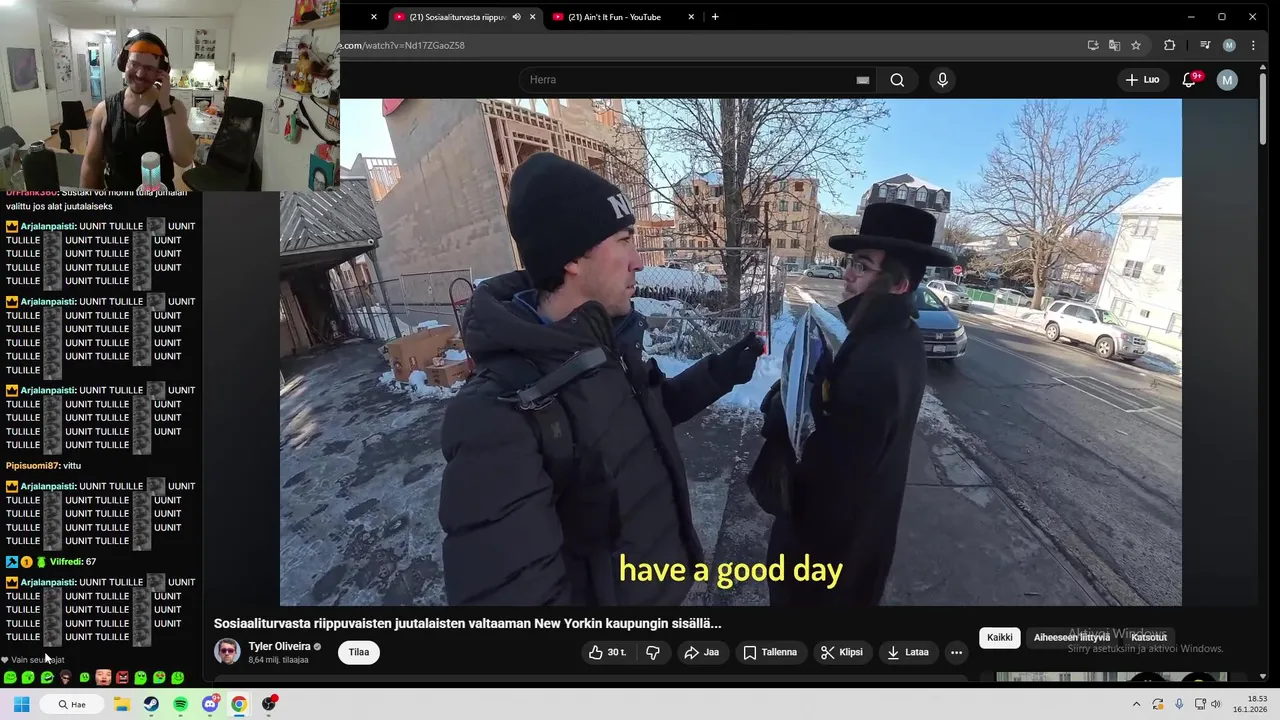The width and height of the screenshot is (1280, 720).
Task: Open the YouTube account avatar menu
Action: click(1227, 80)
